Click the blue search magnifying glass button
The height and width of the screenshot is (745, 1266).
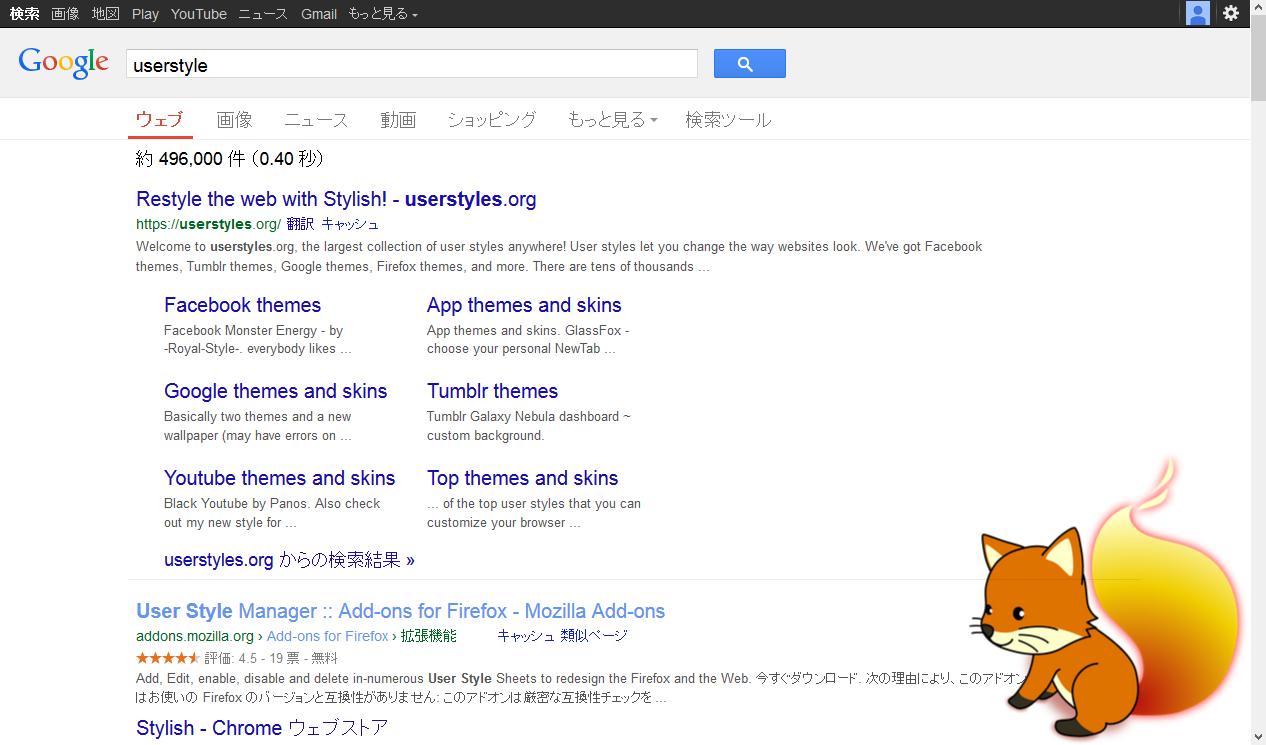pyautogui.click(x=749, y=63)
